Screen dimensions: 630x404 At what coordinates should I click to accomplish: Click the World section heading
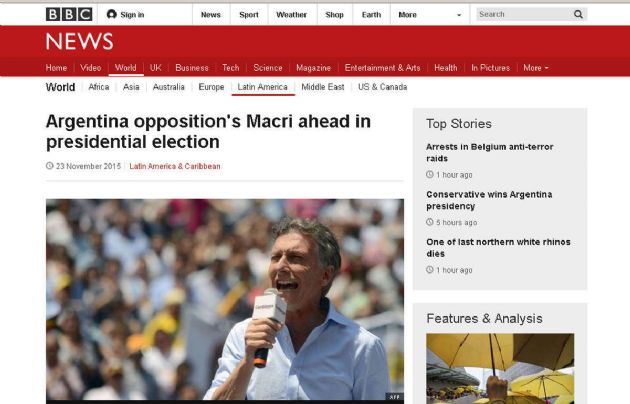pyautogui.click(x=60, y=87)
